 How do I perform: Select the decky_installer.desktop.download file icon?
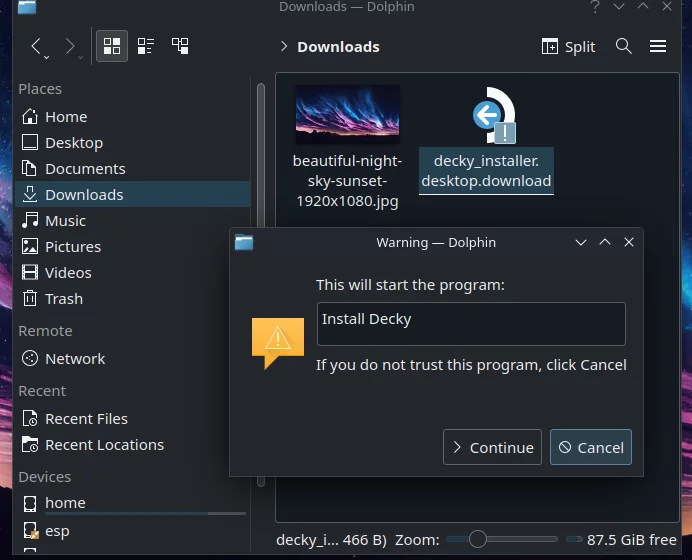[495, 115]
